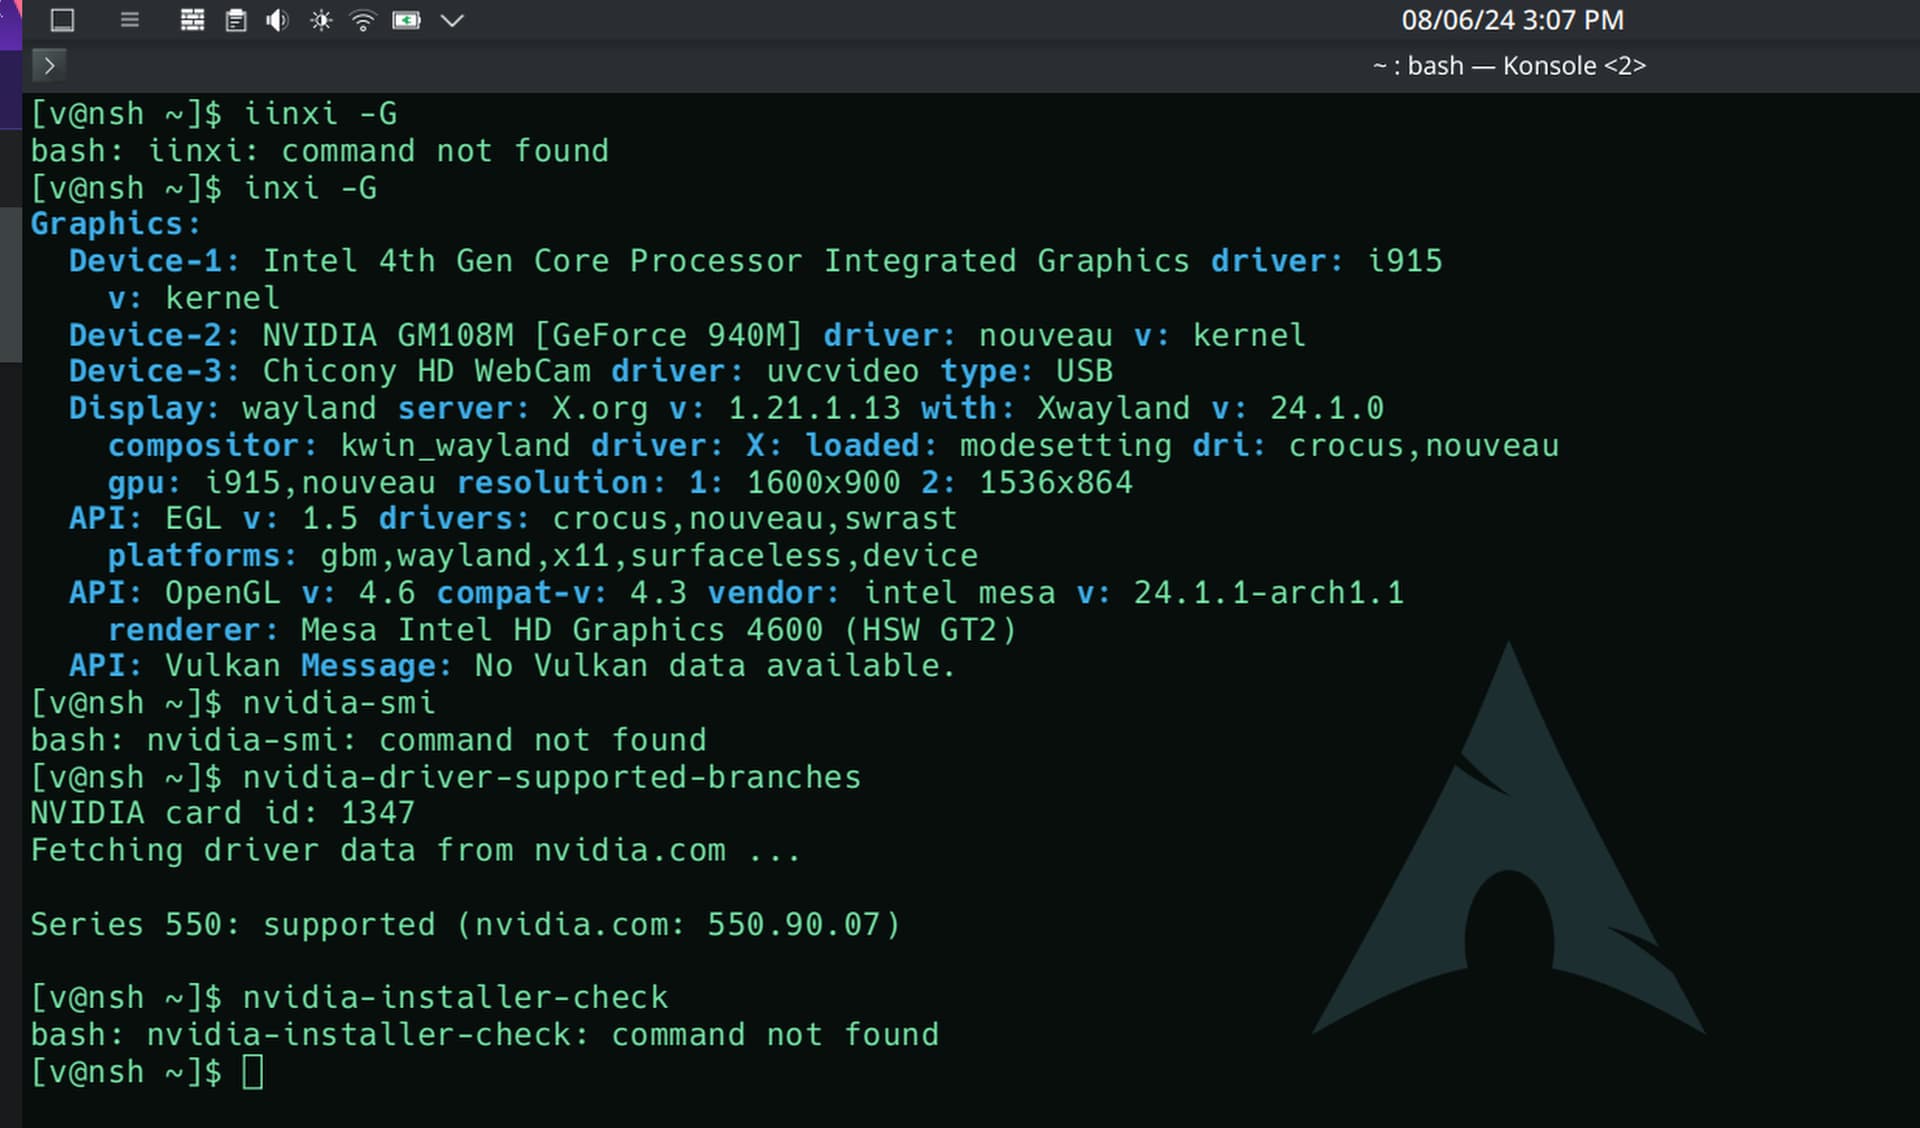Open the battery charging tray icon
This screenshot has height=1128, width=1920.
(x=406, y=20)
